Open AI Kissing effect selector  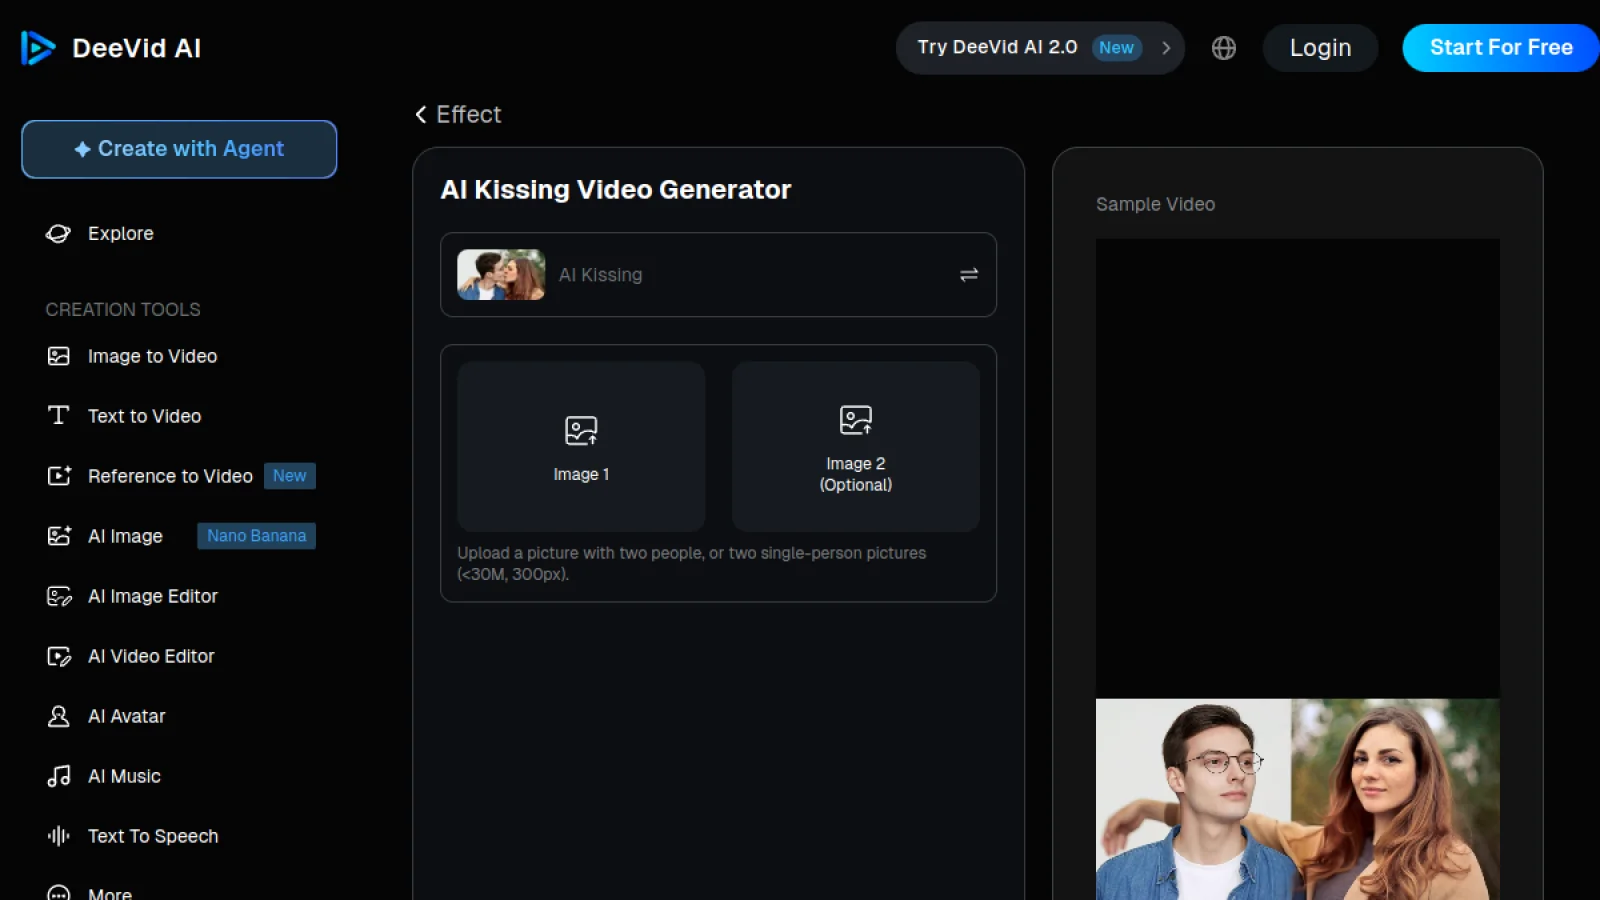718,275
